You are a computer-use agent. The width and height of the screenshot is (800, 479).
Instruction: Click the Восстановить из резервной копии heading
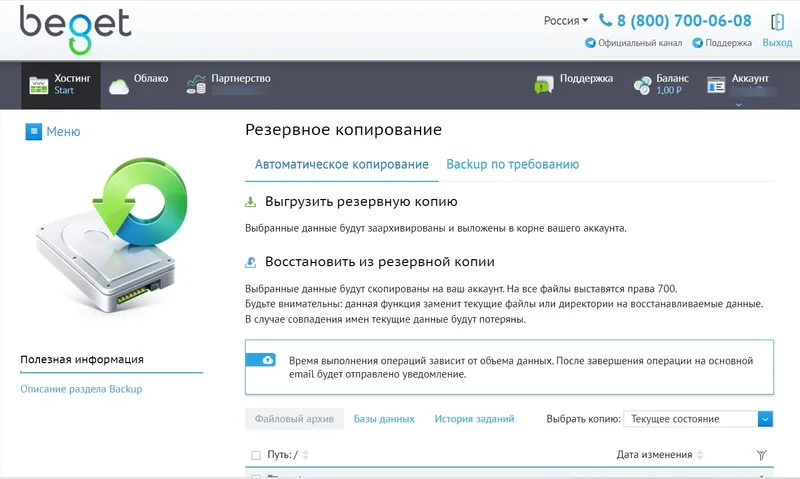click(380, 262)
